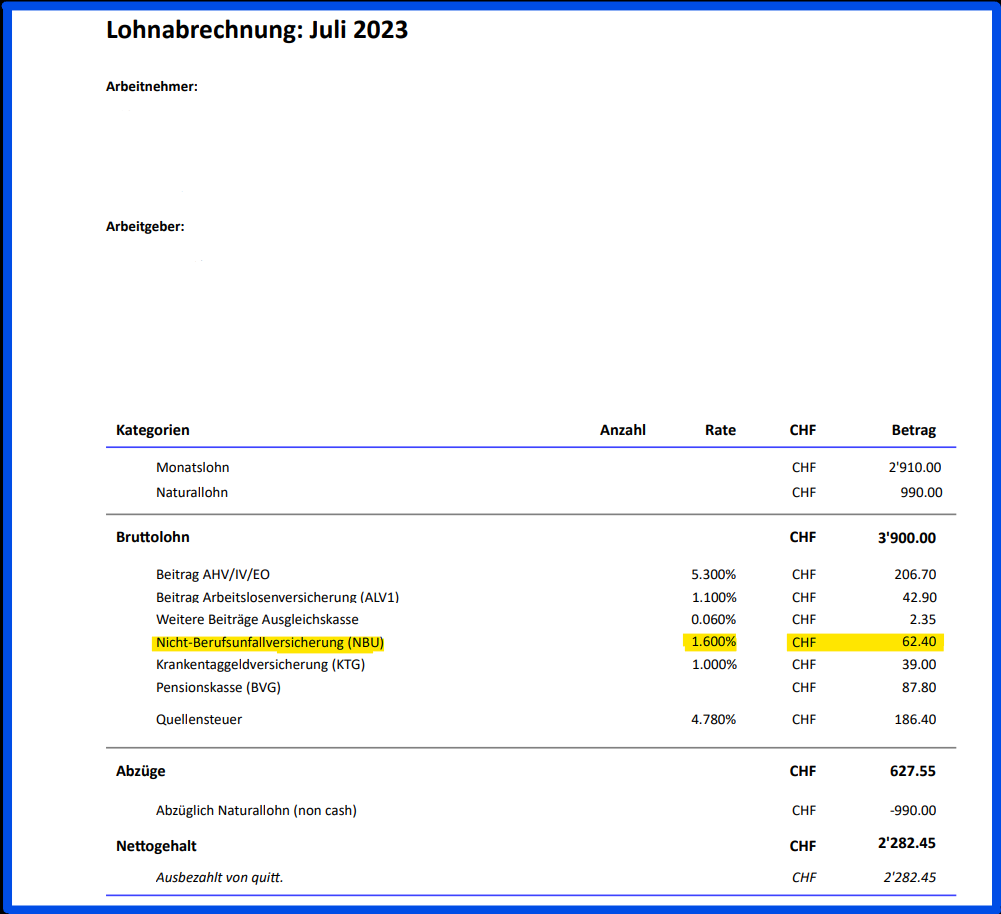Click highlighted 'Nicht-Berufsunfallversicherung (NBU)' text
Viewport: 1001px width, 914px height.
tap(270, 642)
